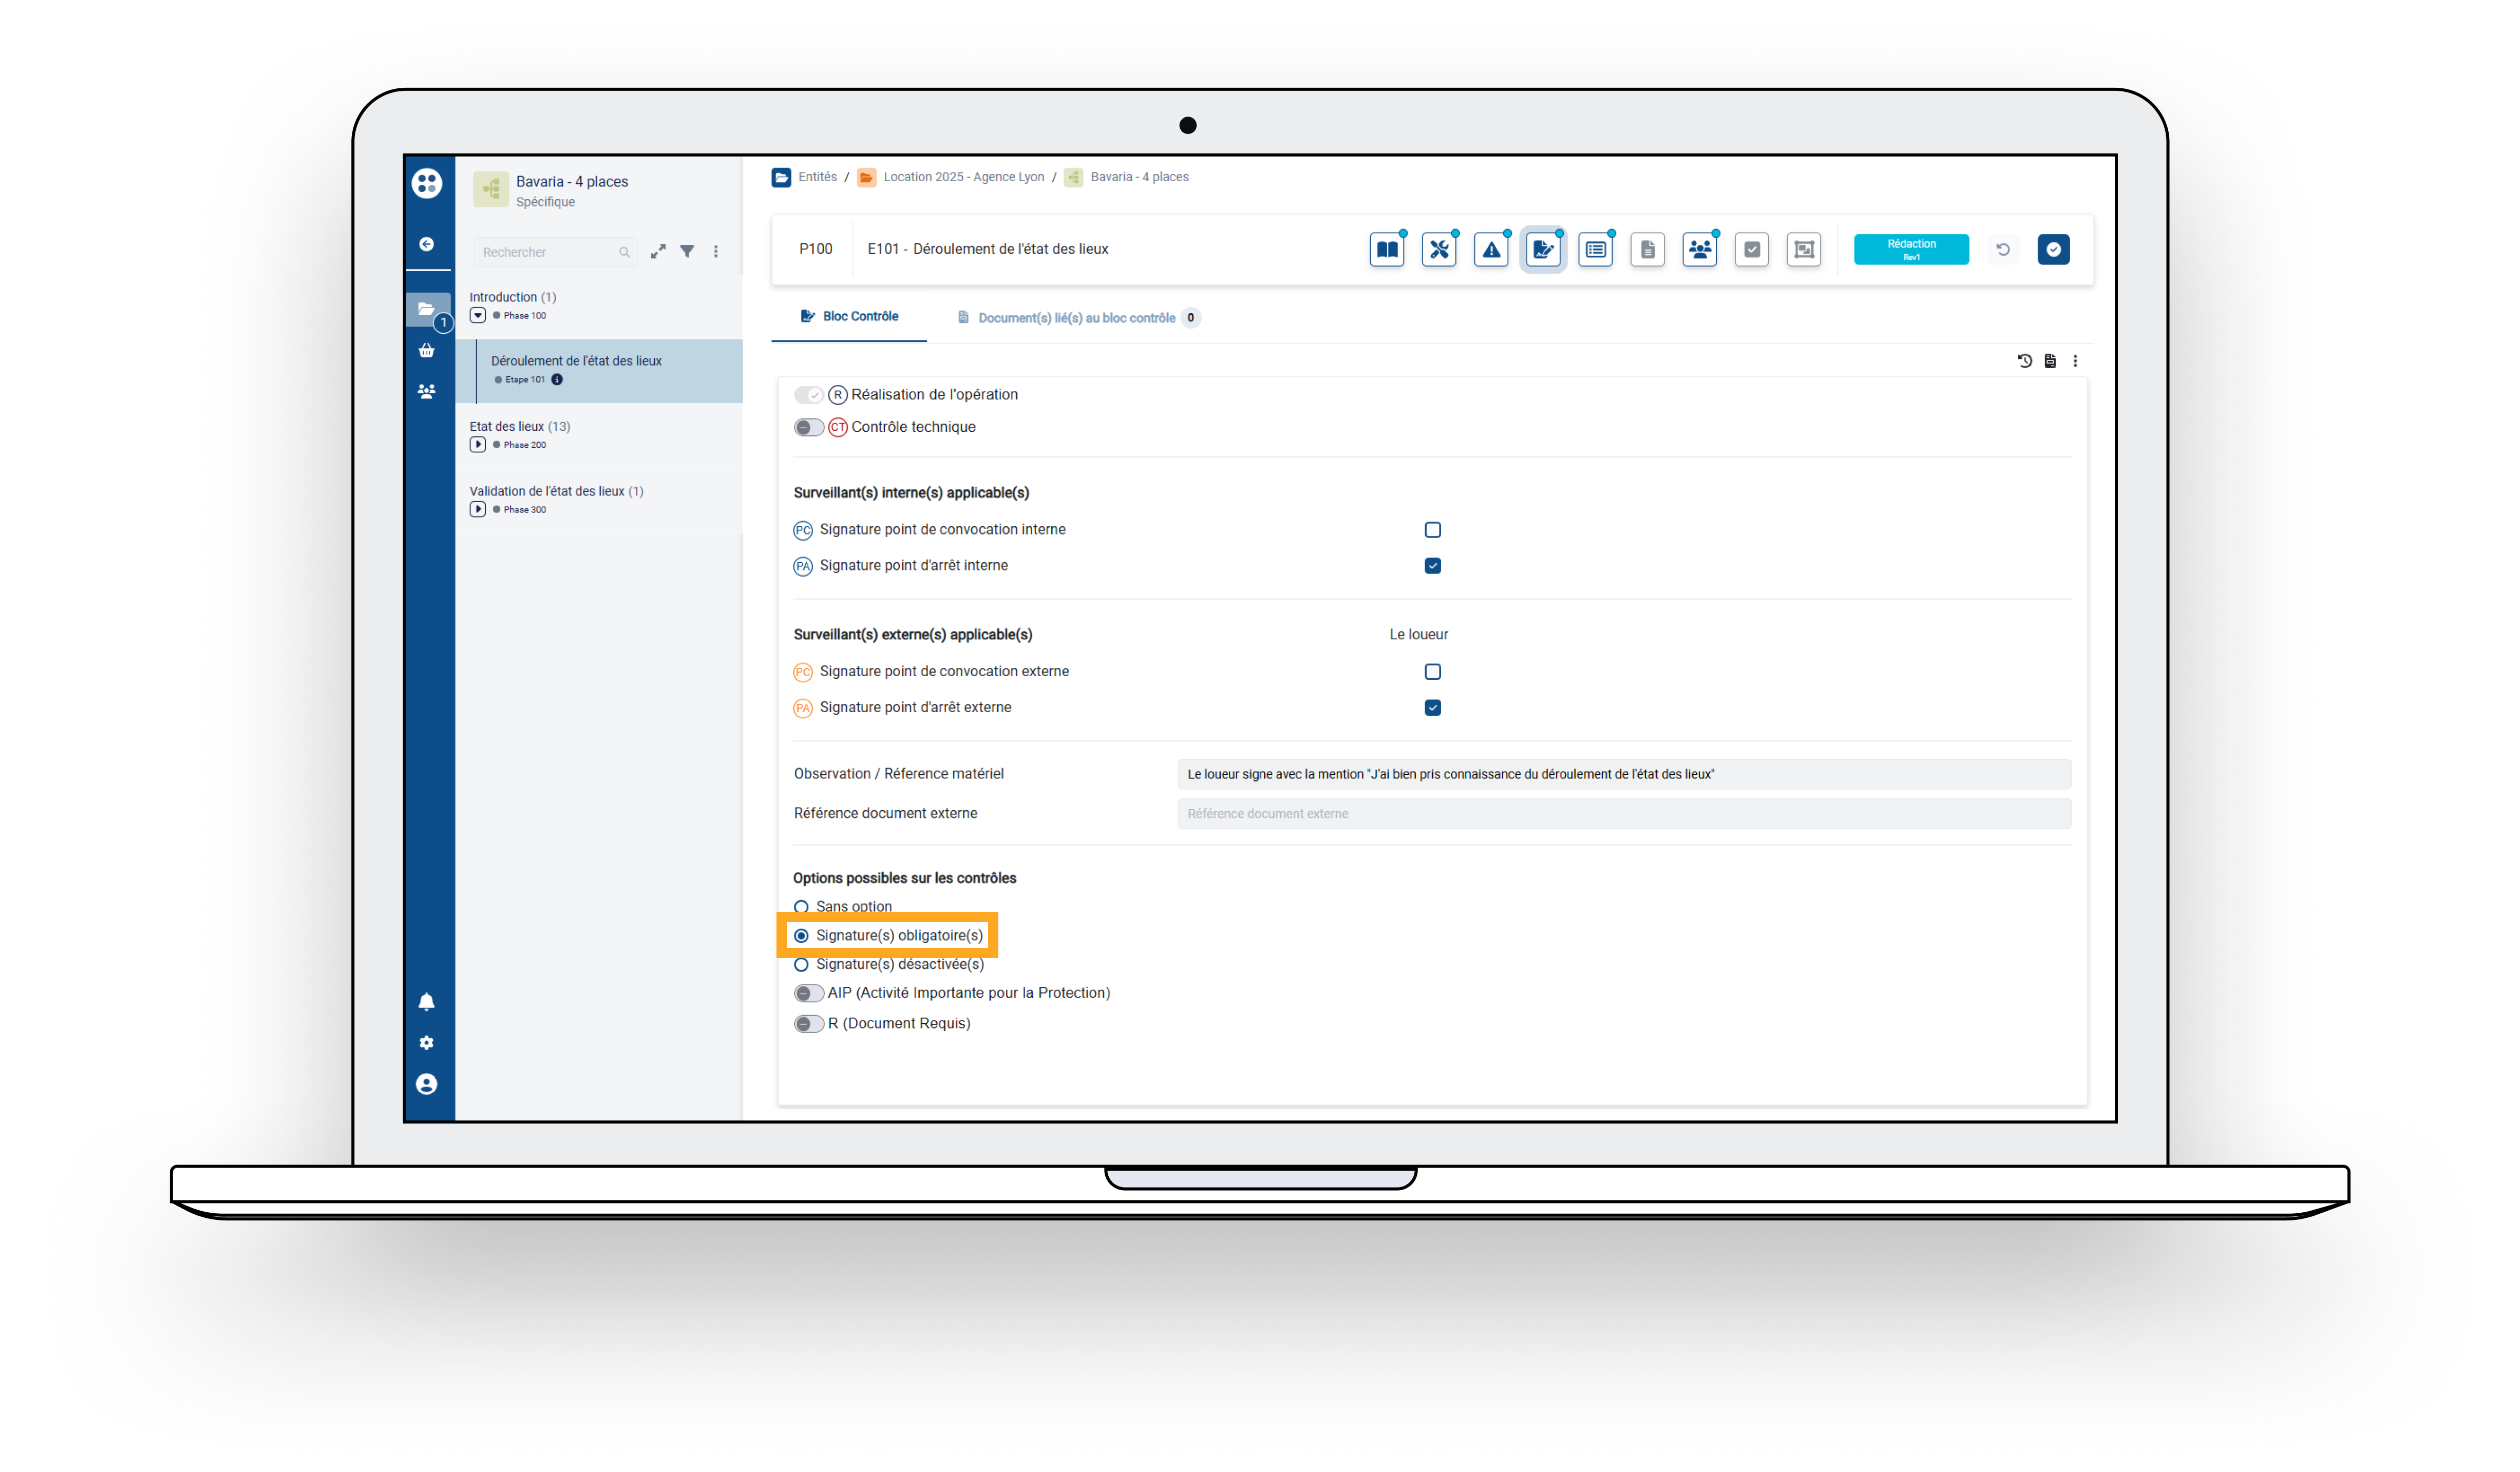
Task: Check Signature point de convocation interne box
Action: [1432, 530]
